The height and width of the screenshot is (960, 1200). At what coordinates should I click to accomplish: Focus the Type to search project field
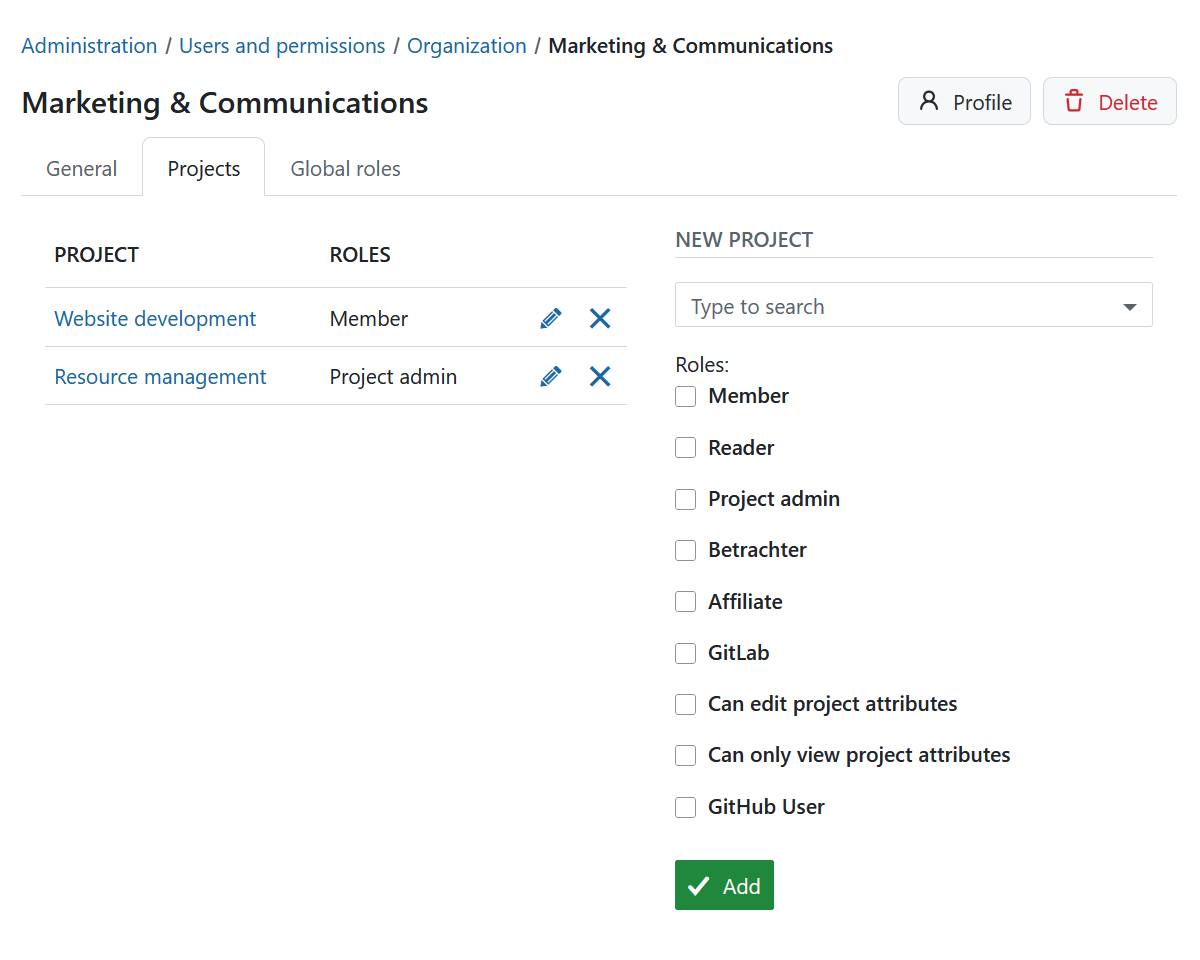pos(914,305)
